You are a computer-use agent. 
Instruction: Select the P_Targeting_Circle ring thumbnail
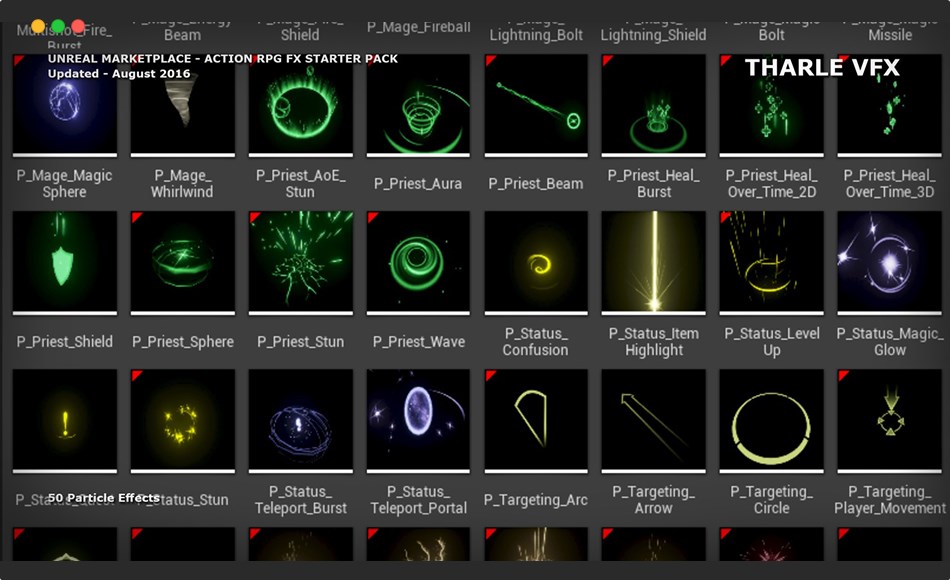point(772,420)
